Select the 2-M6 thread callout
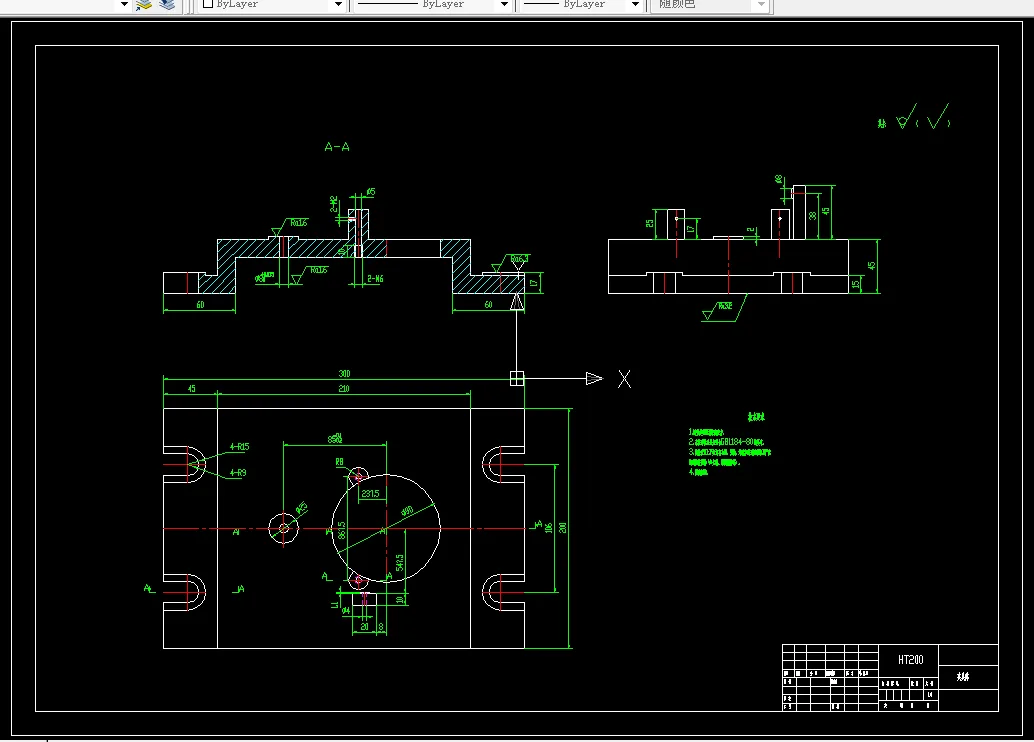The width and height of the screenshot is (1034, 742). click(375, 279)
